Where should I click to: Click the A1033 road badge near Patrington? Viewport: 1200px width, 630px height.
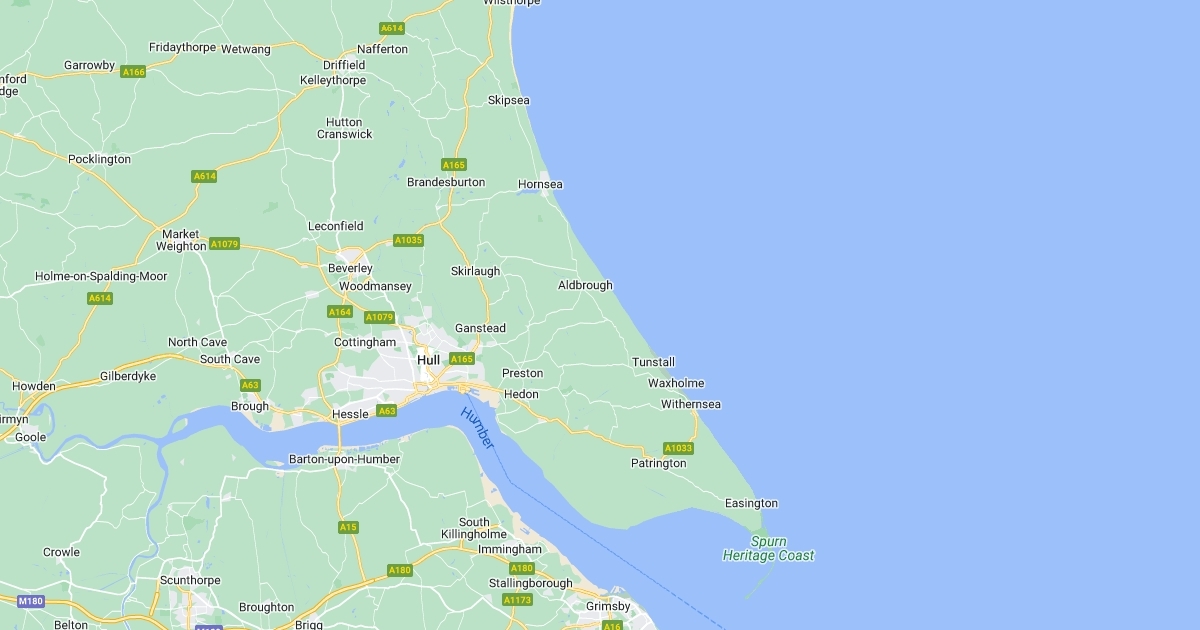click(678, 448)
